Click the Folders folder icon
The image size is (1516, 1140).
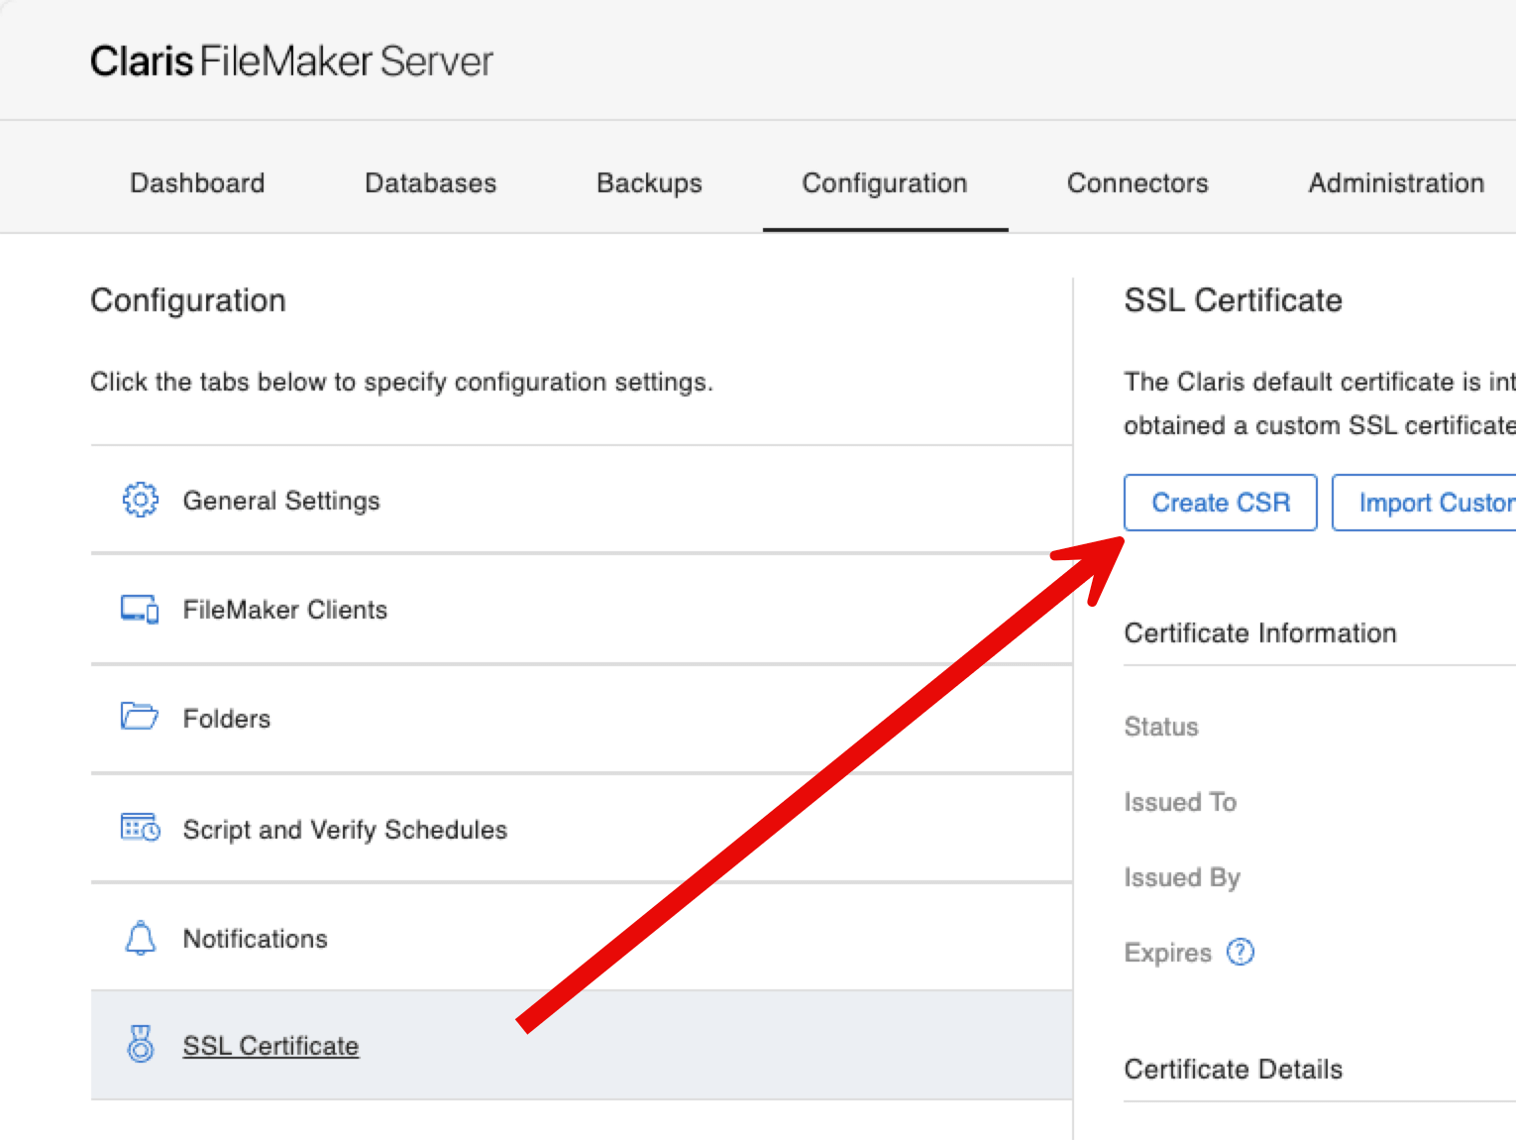pos(140,716)
